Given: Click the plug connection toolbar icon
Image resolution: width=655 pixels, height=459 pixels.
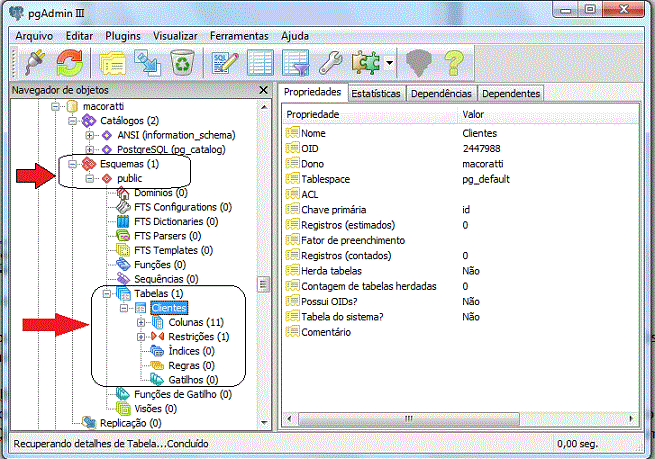Looking at the screenshot, I should click(35, 63).
